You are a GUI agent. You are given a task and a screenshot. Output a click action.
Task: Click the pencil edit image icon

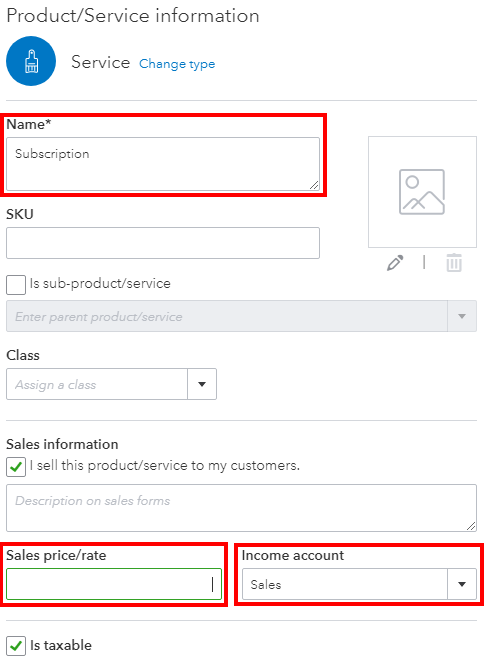395,263
